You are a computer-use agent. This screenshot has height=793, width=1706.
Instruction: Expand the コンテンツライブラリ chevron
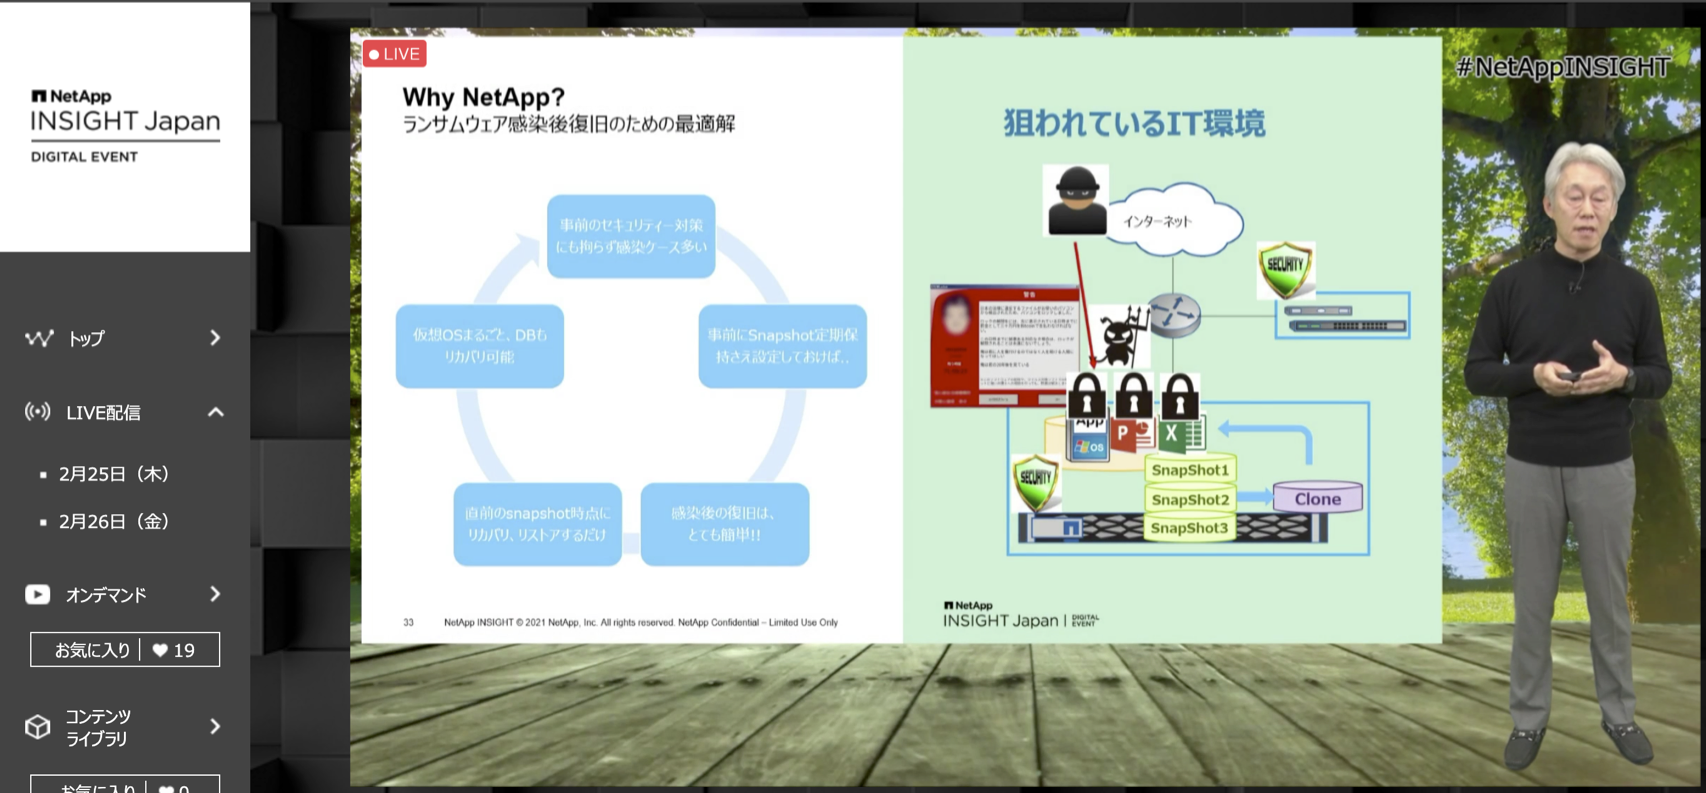[215, 726]
